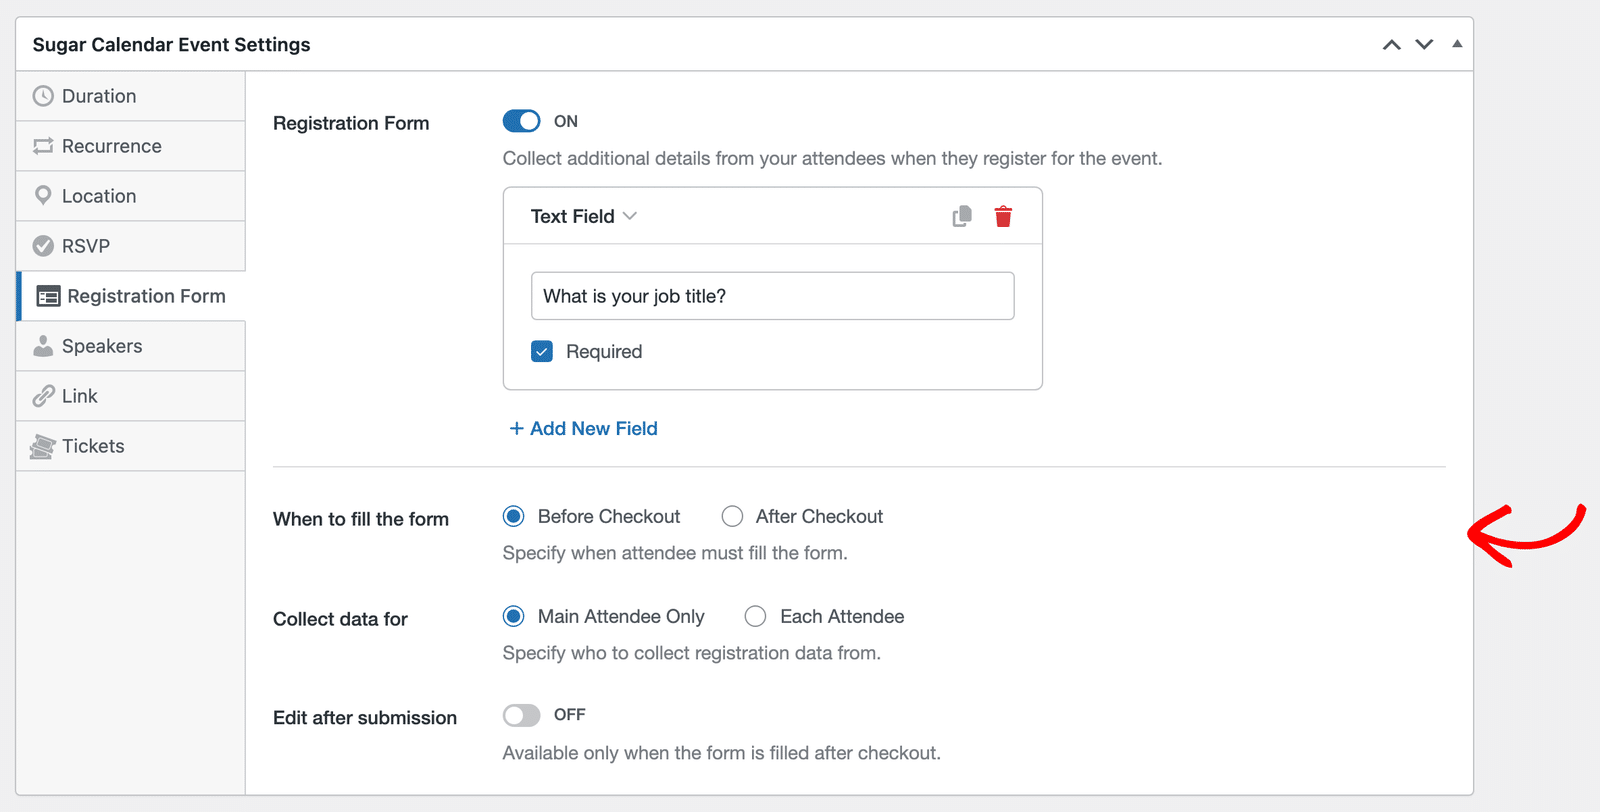This screenshot has height=812, width=1600.
Task: Click the Add New Field link
Action: point(584,428)
